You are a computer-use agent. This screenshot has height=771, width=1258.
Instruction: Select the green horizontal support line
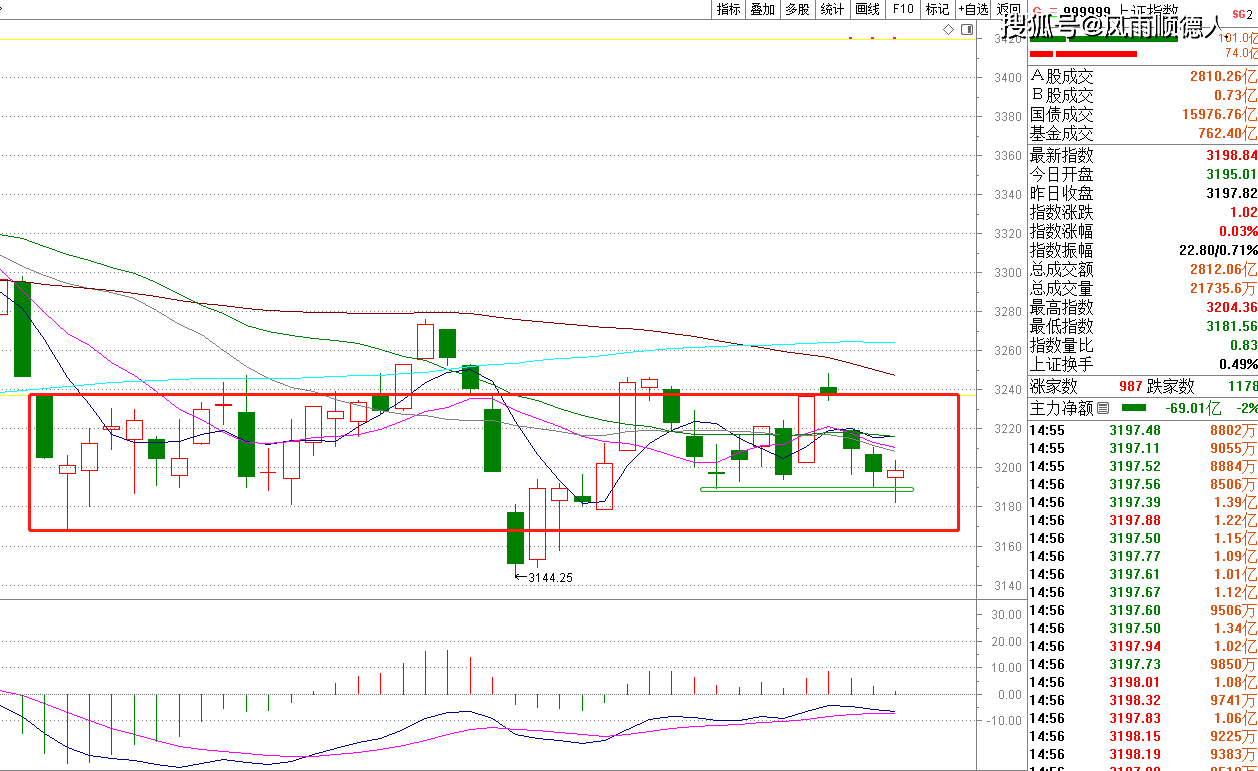pos(806,489)
